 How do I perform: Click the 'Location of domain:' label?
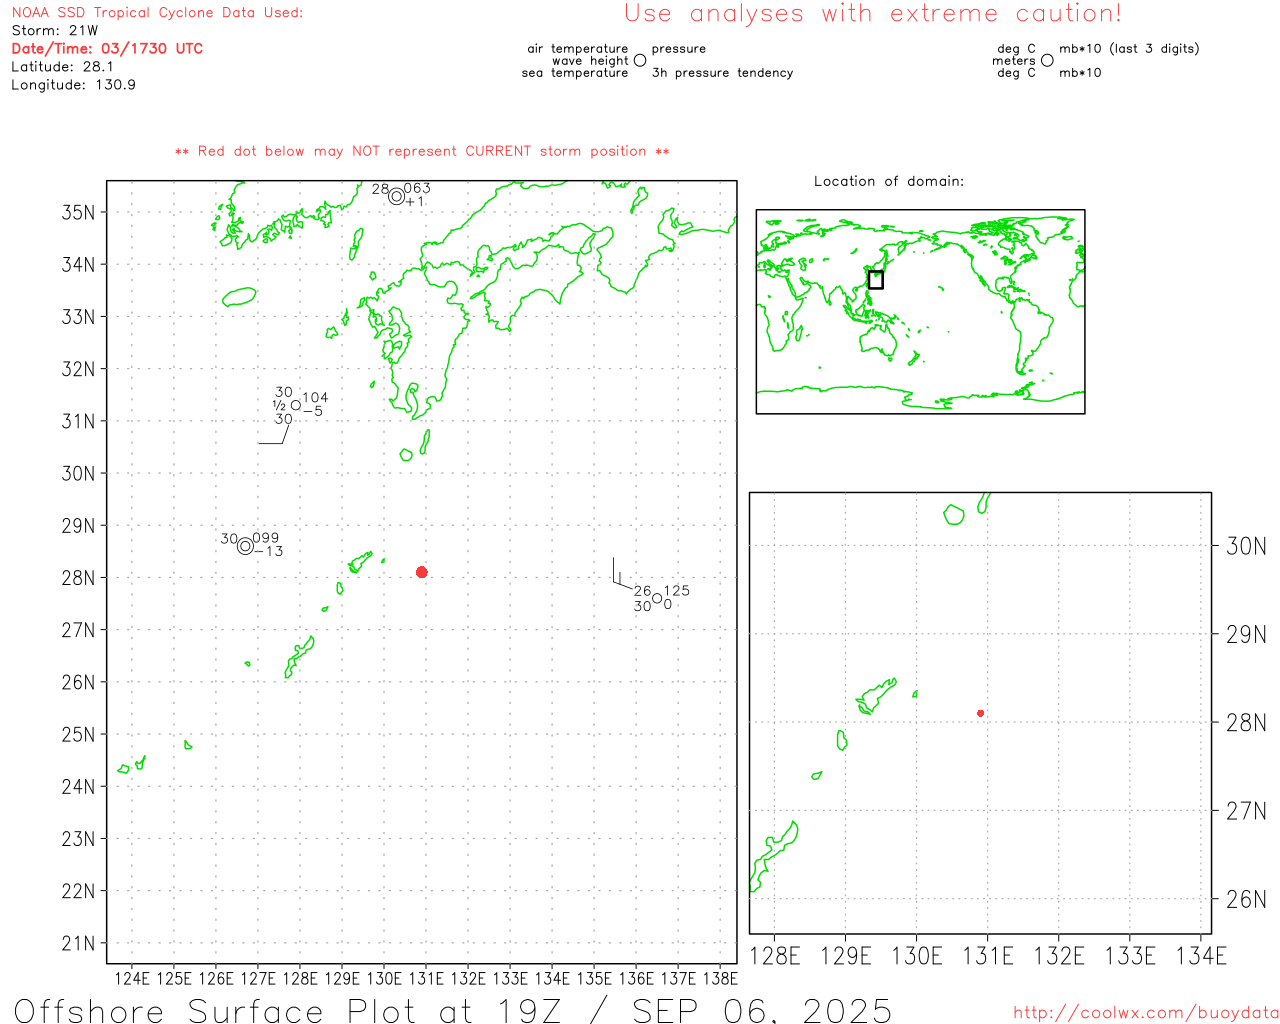click(x=889, y=181)
